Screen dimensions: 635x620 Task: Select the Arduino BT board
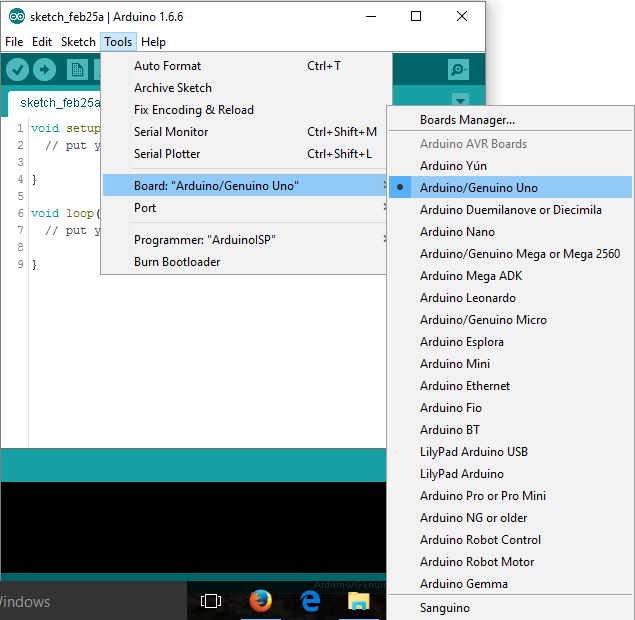[x=510, y=430]
